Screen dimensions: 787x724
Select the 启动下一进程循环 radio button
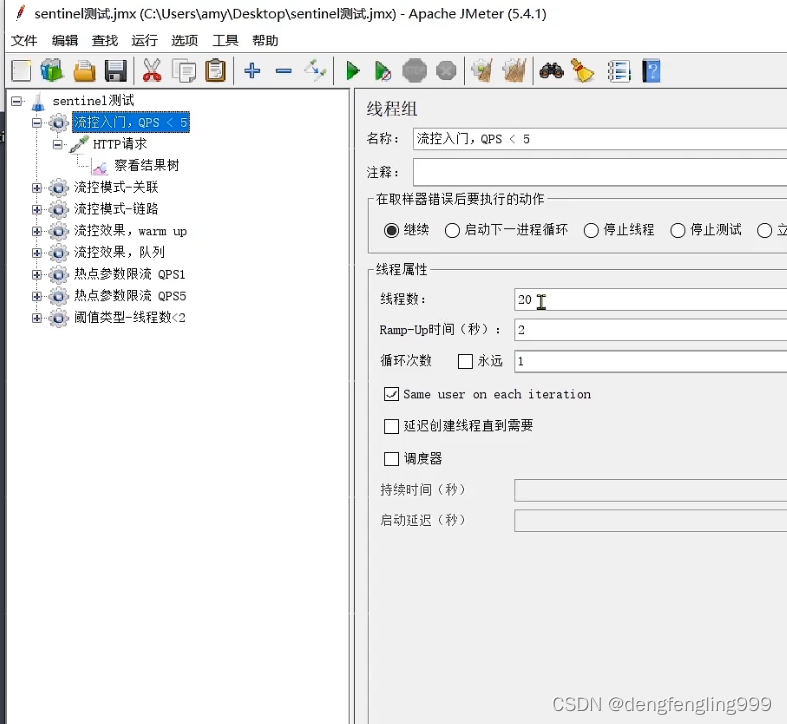tap(452, 230)
